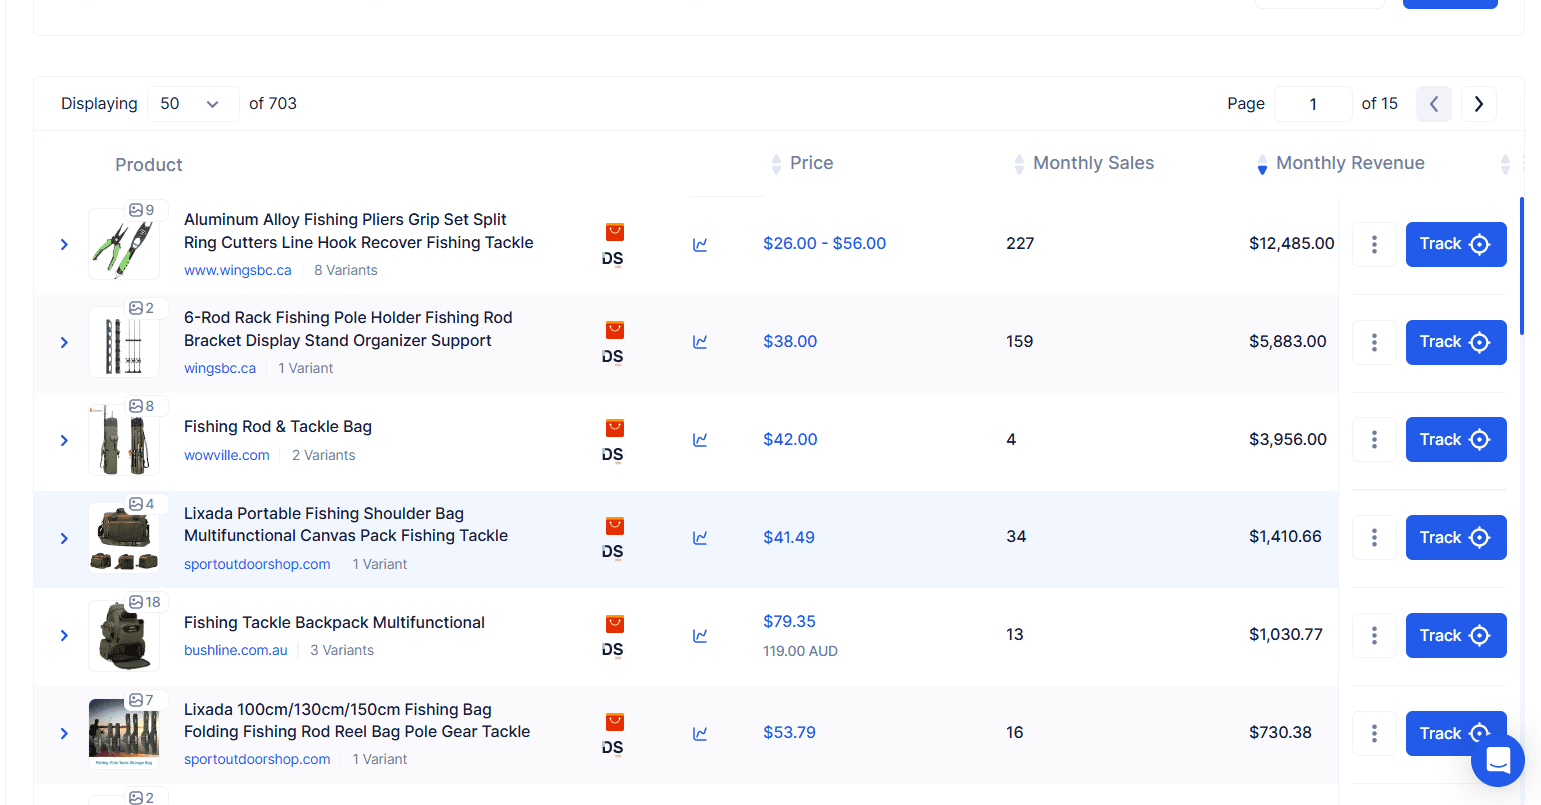The width and height of the screenshot is (1541, 805).
Task: Expand Lixada Portable Fishing Shoulder Bag row
Action: (64, 538)
